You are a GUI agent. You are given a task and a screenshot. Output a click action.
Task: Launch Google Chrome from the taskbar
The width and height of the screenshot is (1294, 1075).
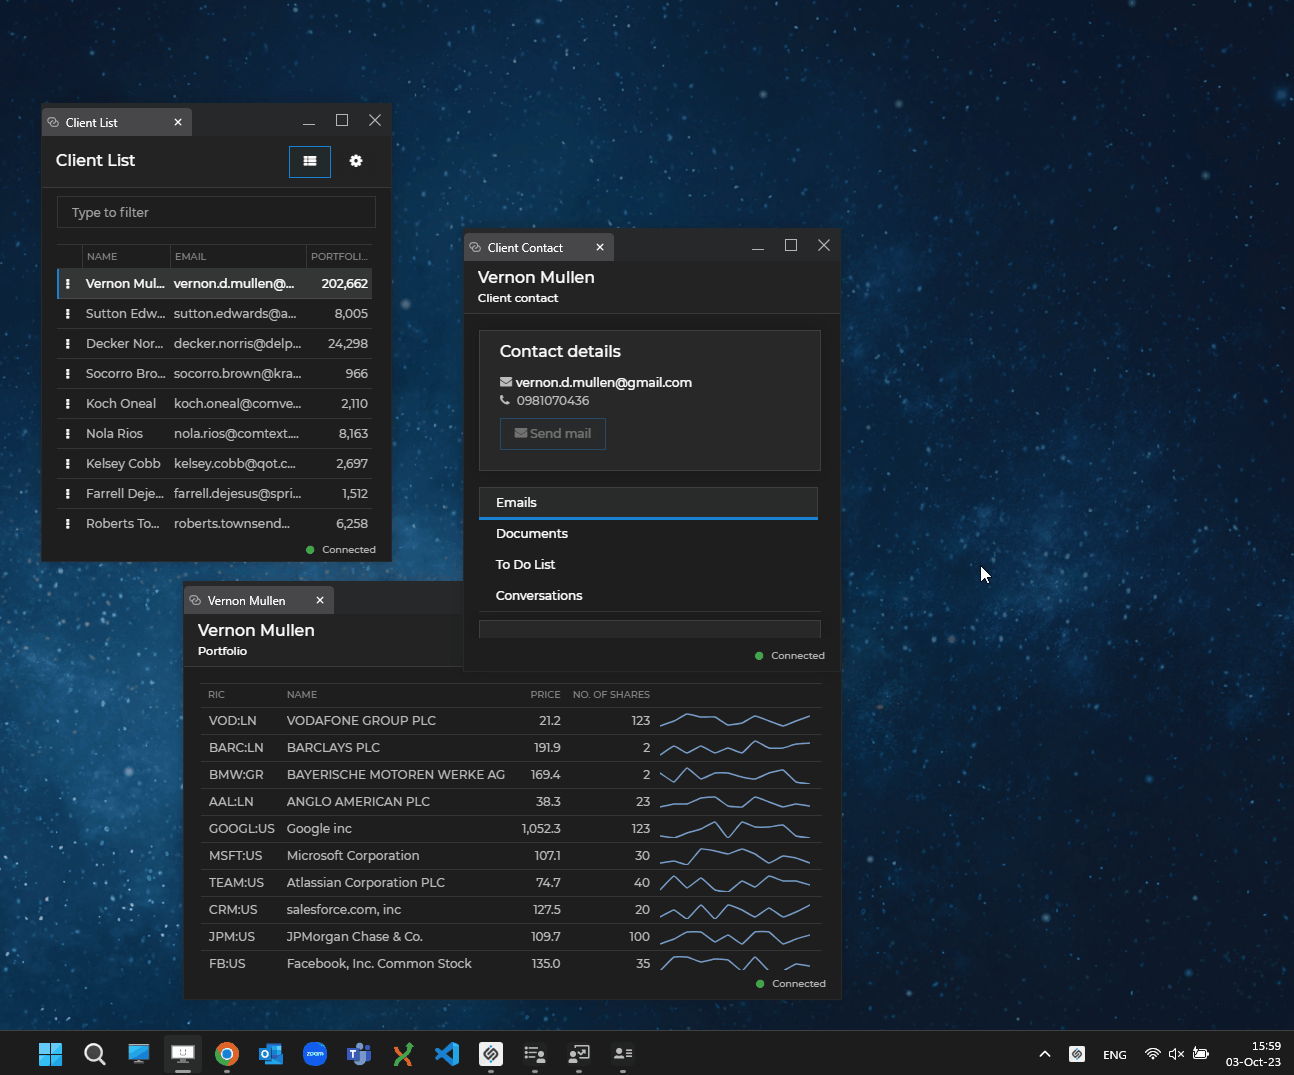point(227,1054)
